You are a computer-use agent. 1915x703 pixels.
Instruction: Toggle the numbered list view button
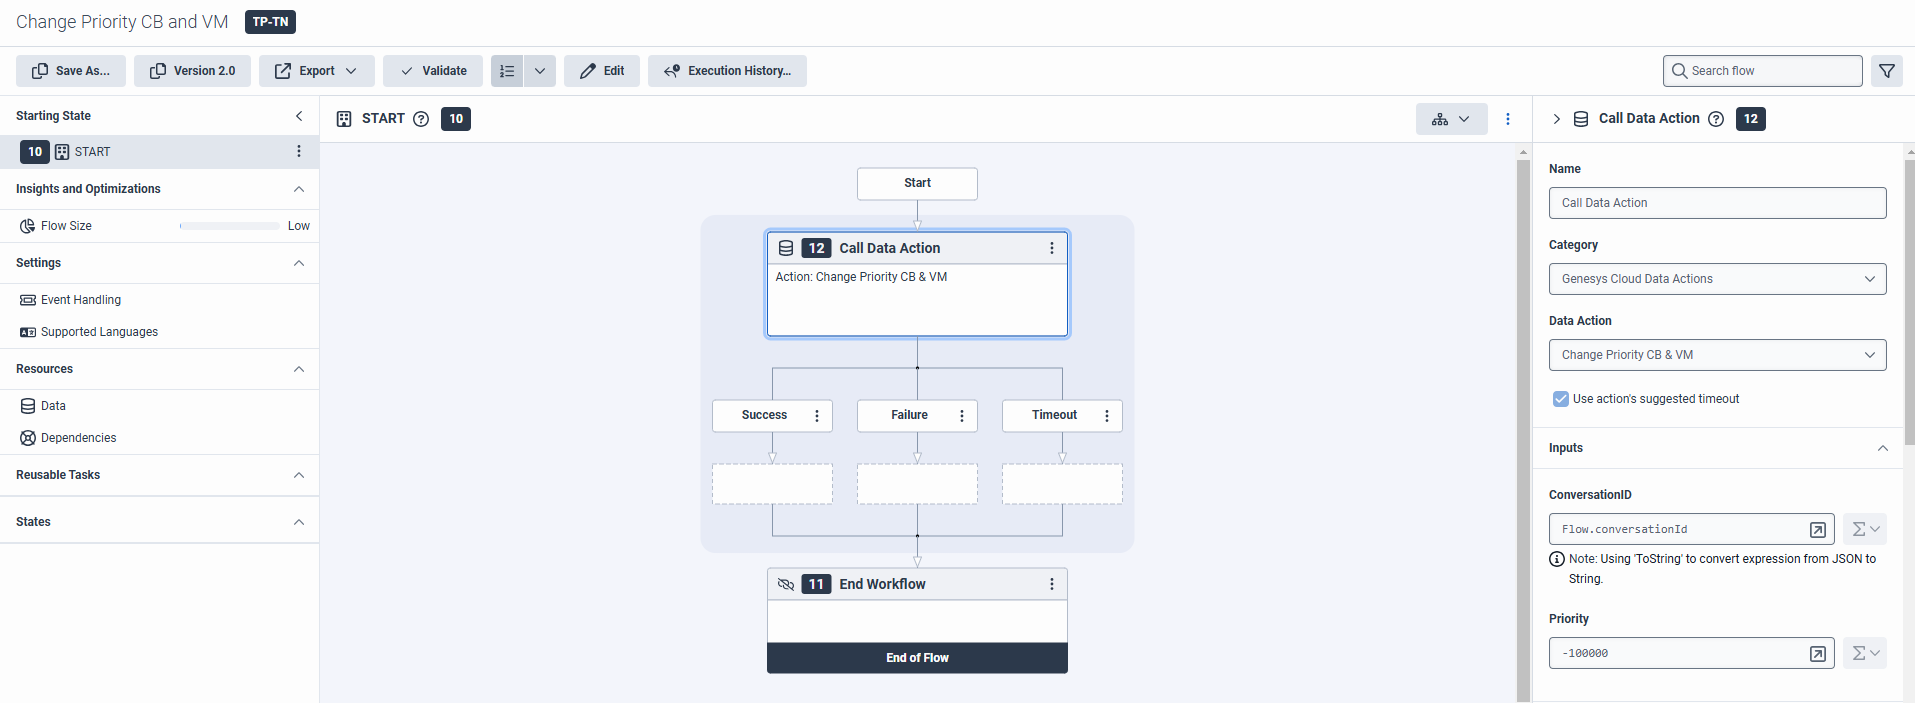tap(507, 71)
